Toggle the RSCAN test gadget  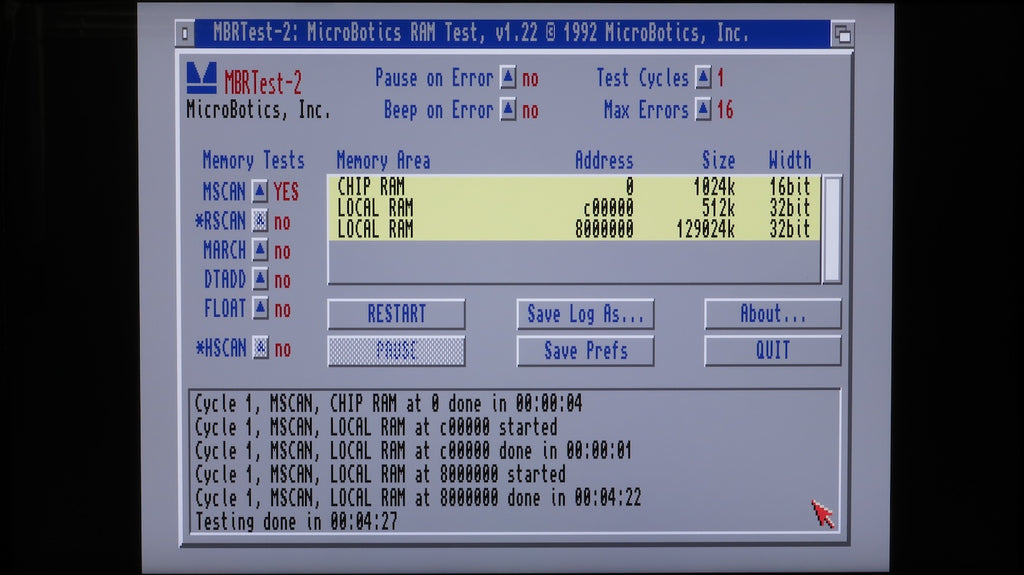click(260, 222)
